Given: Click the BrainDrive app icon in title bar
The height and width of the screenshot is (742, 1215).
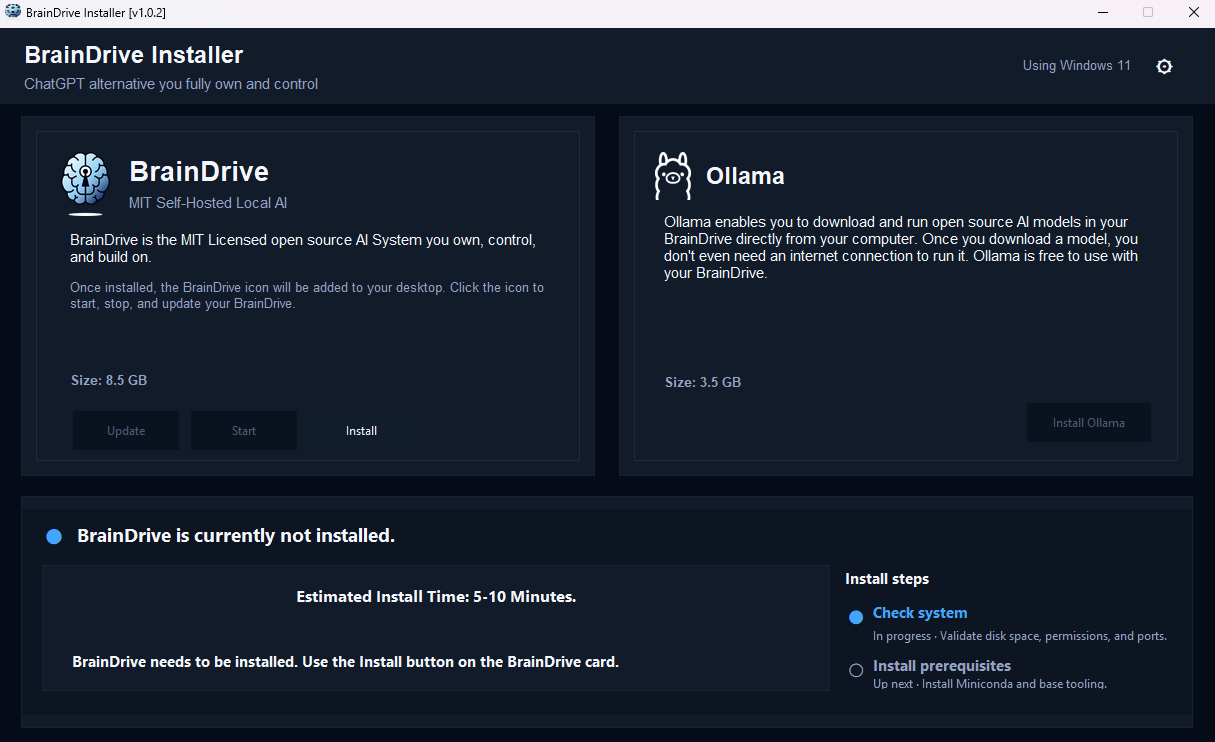Looking at the screenshot, I should coord(13,12).
